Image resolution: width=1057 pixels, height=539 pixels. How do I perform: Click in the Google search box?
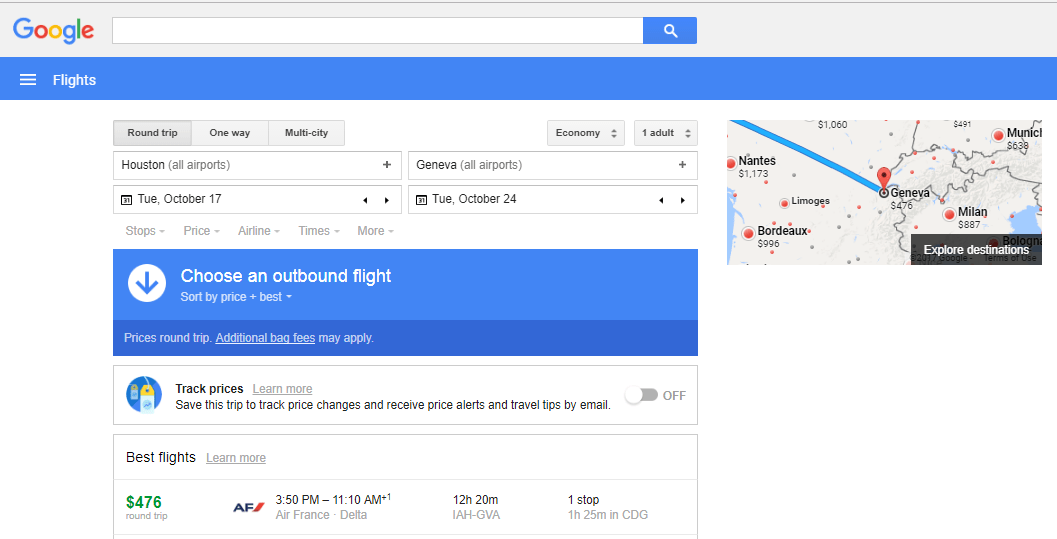[377, 31]
